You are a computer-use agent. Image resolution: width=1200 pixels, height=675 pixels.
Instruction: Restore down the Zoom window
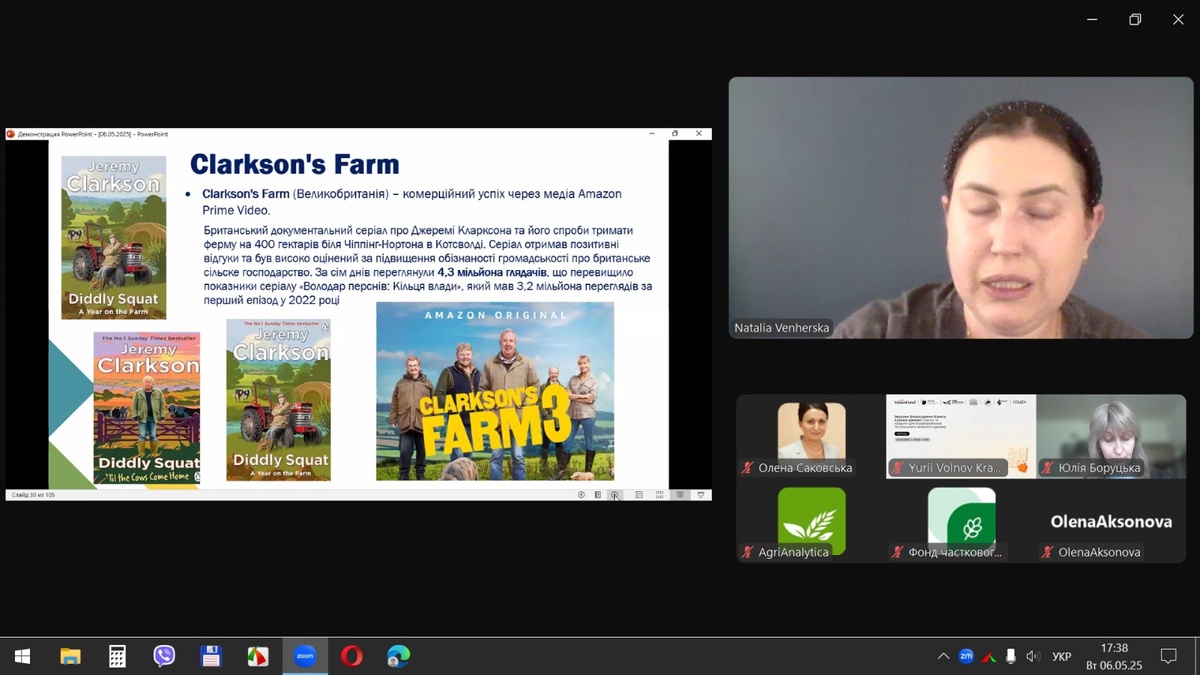[1135, 19]
